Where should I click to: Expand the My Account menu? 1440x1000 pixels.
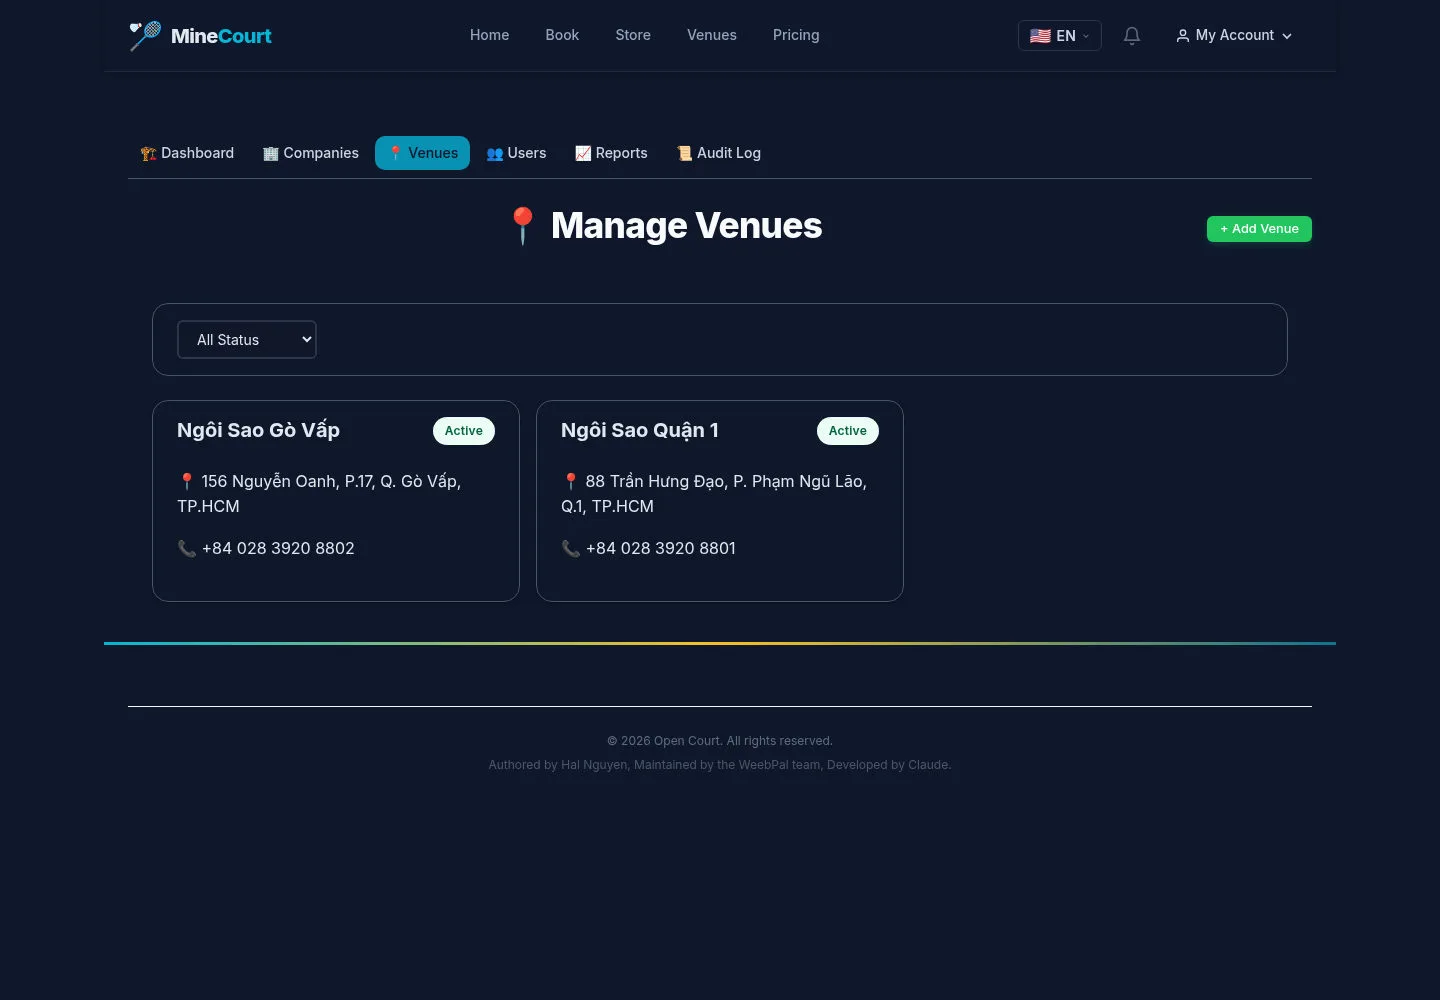pos(1234,36)
